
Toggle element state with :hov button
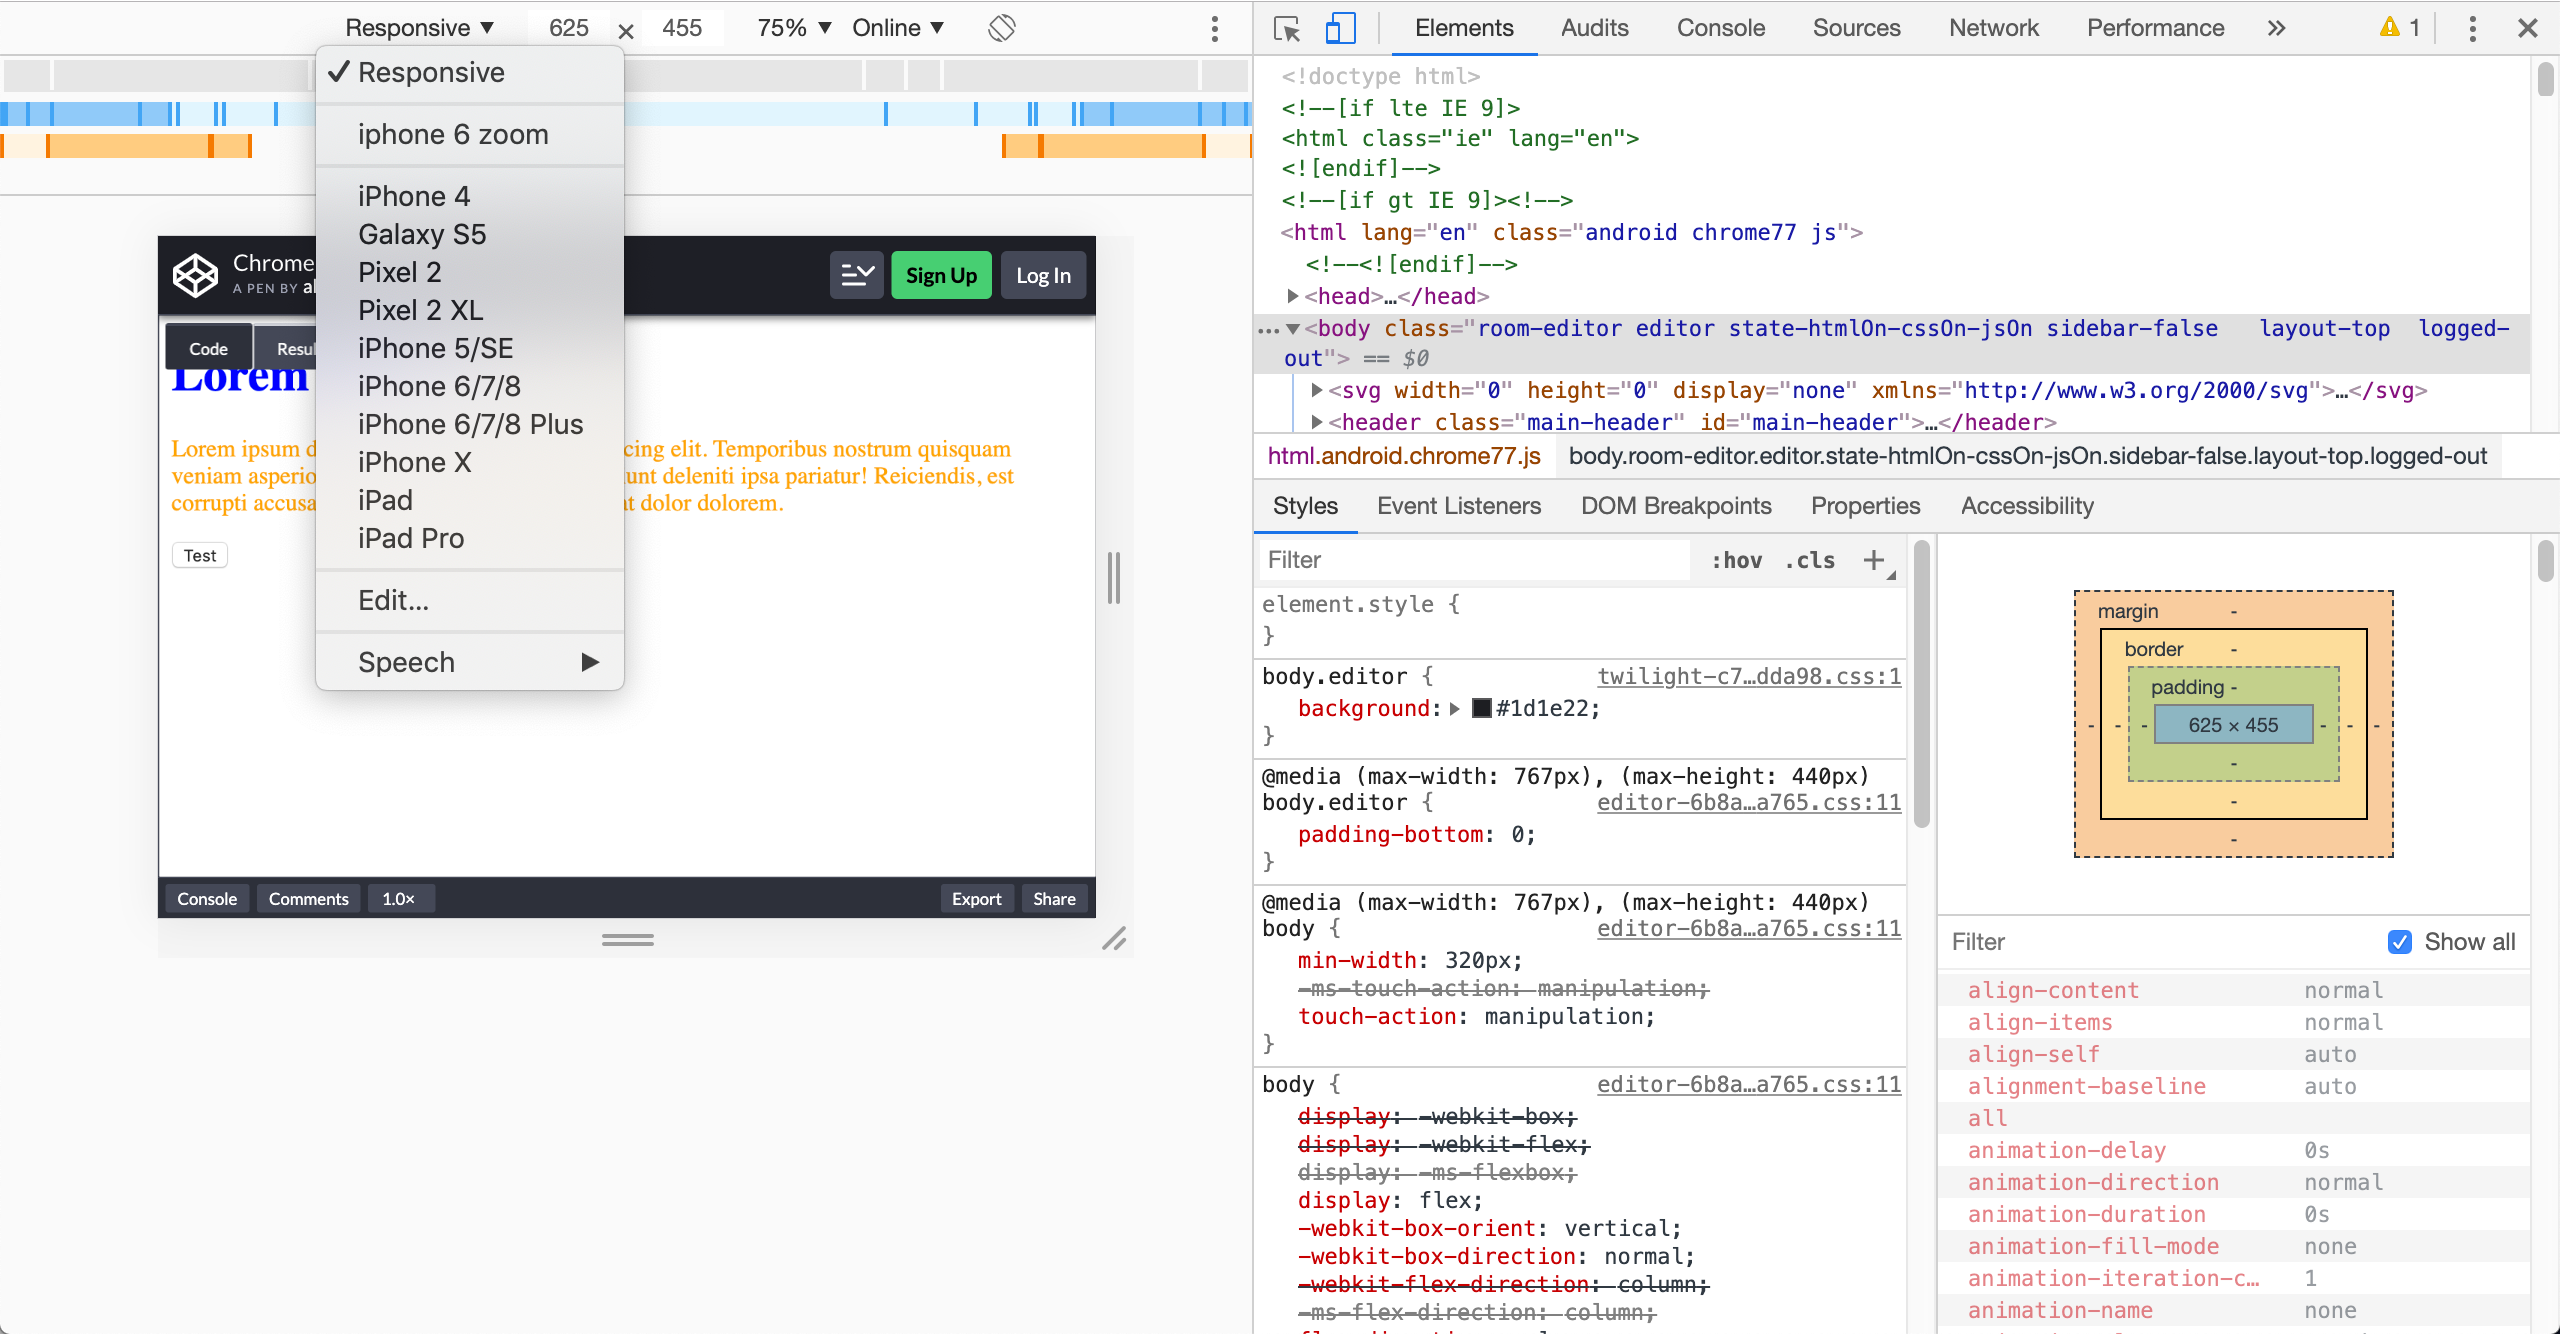[x=1737, y=560]
